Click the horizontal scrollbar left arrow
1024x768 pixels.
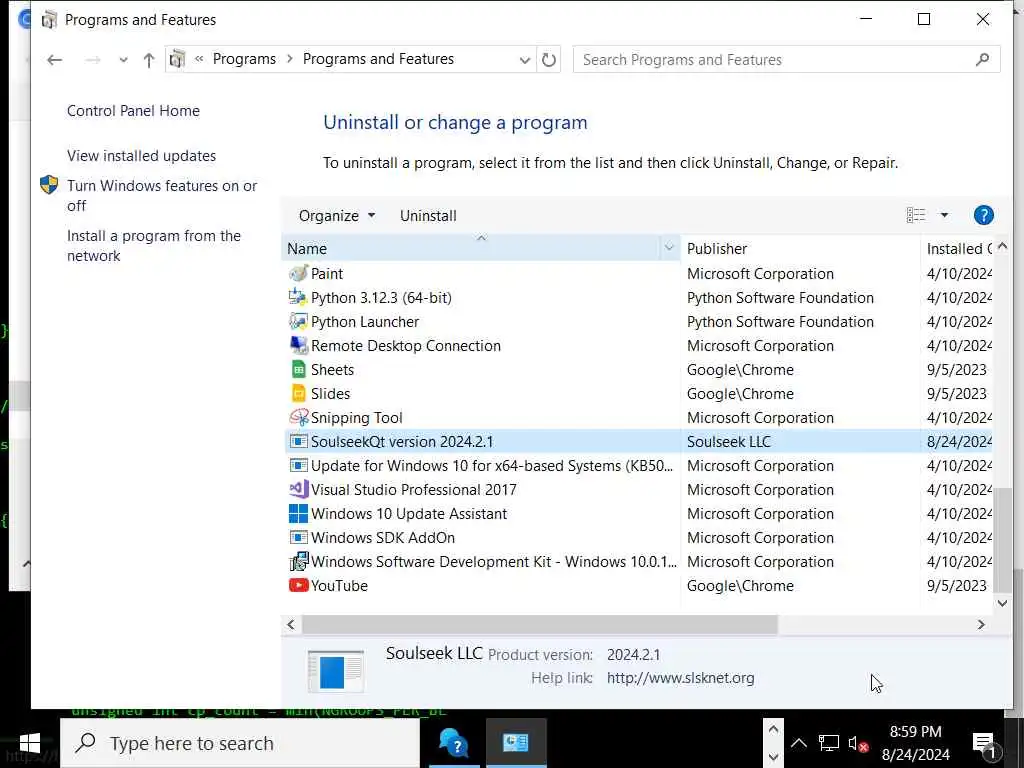[x=291, y=624]
